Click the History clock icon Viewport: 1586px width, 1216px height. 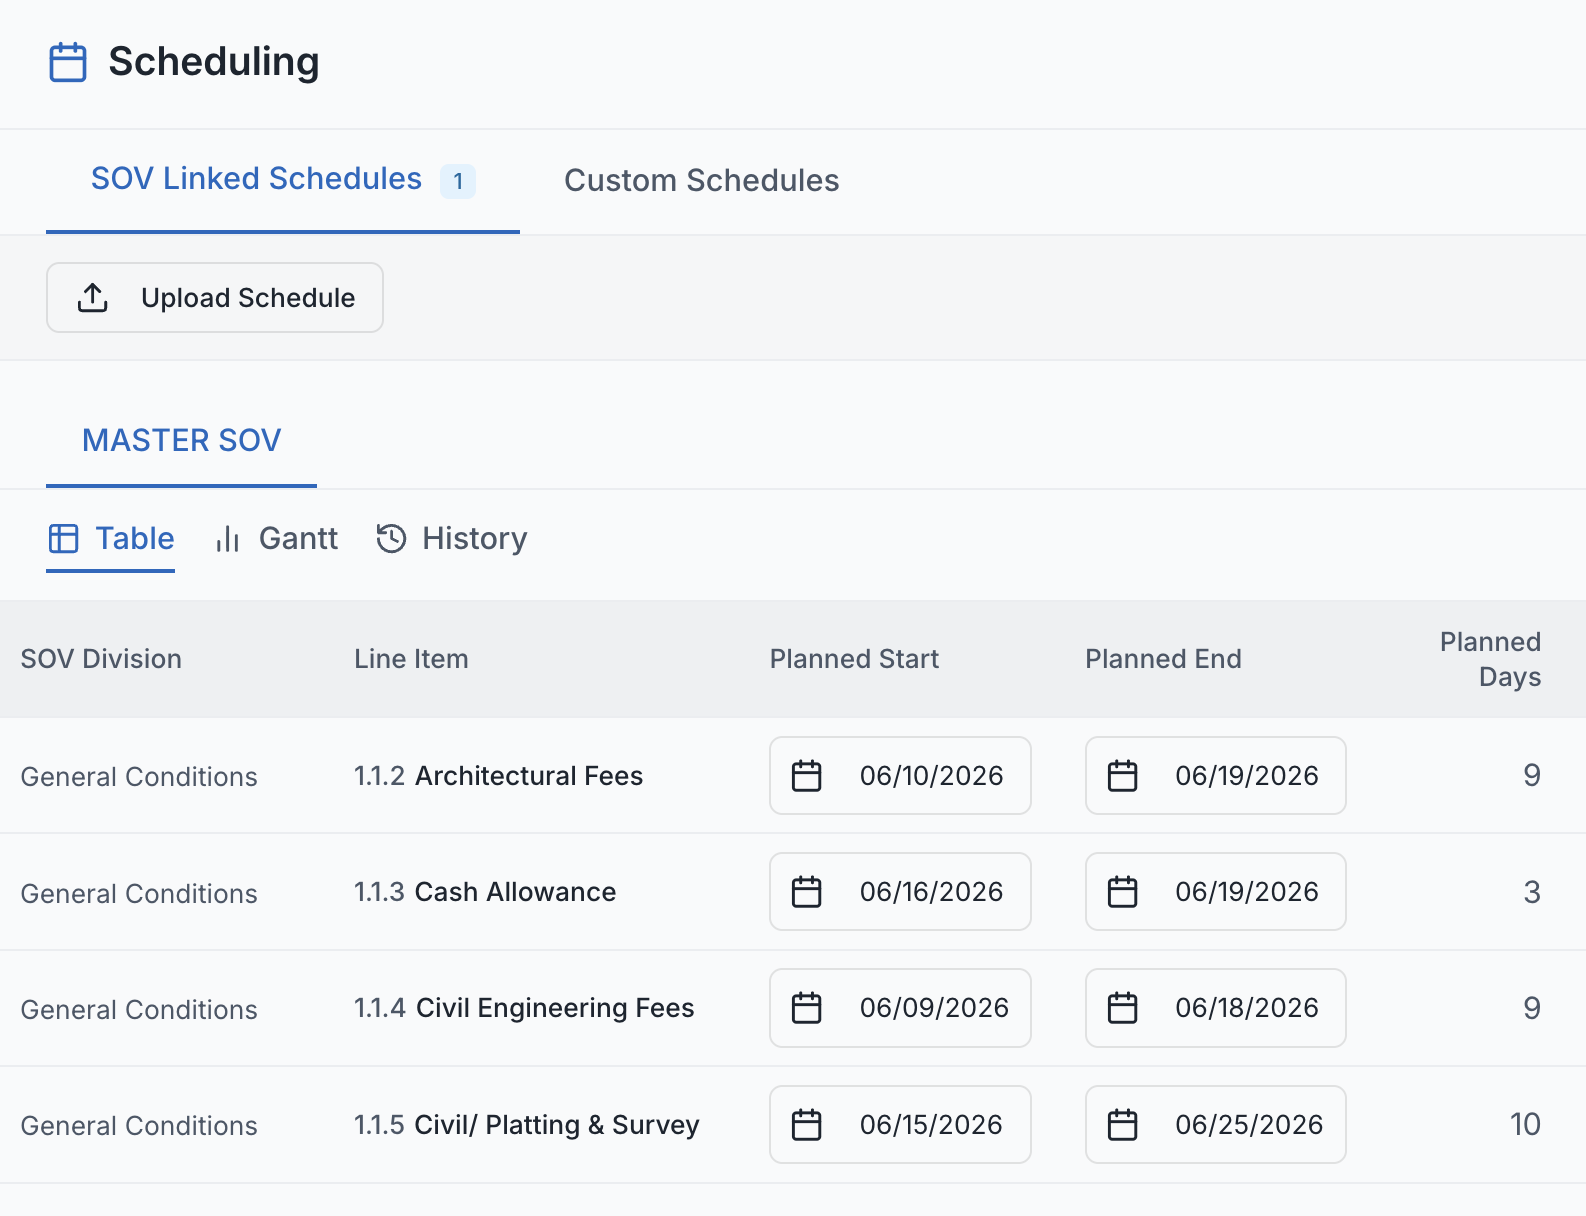pos(391,538)
